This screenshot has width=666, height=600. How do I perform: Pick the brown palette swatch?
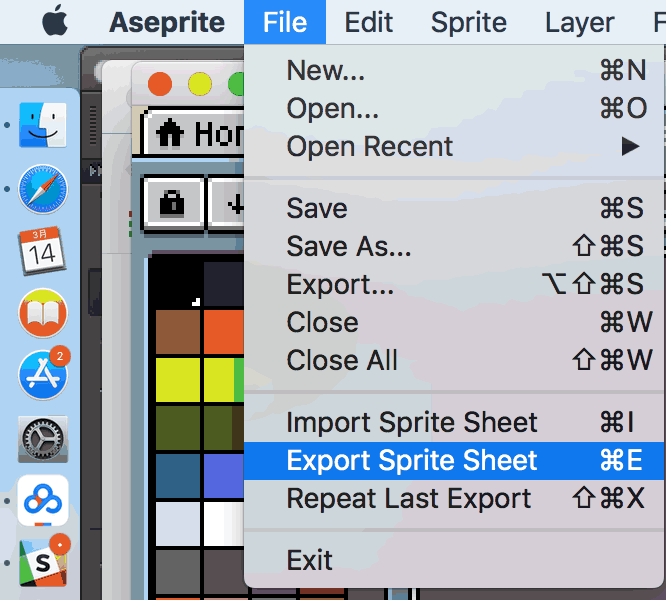click(178, 332)
